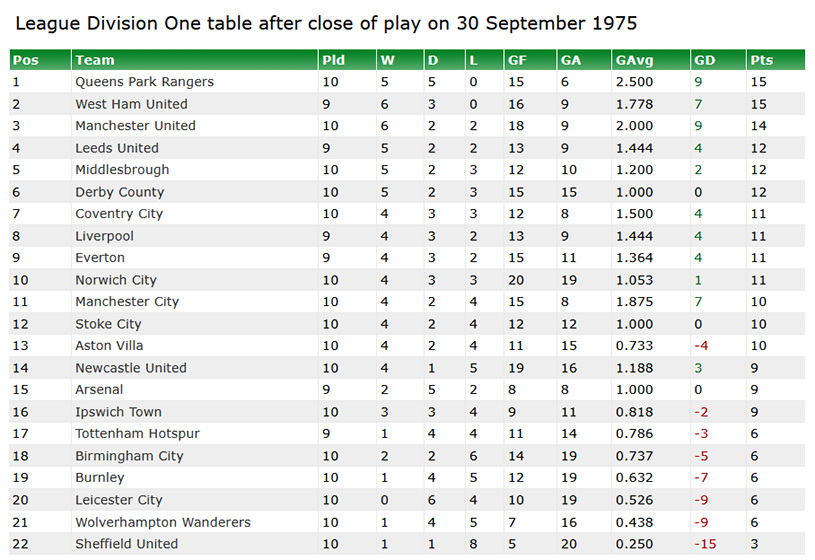The width and height of the screenshot is (815, 560).
Task: Click the Manchester United team name
Action: click(135, 126)
